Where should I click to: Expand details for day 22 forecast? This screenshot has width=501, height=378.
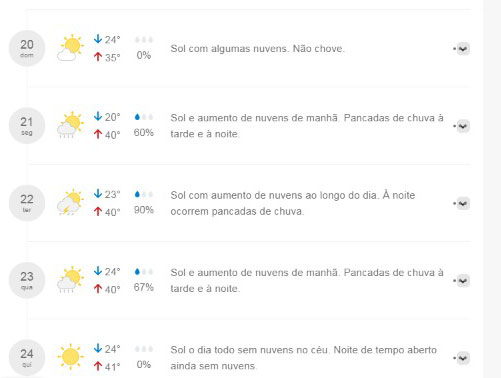463,203
